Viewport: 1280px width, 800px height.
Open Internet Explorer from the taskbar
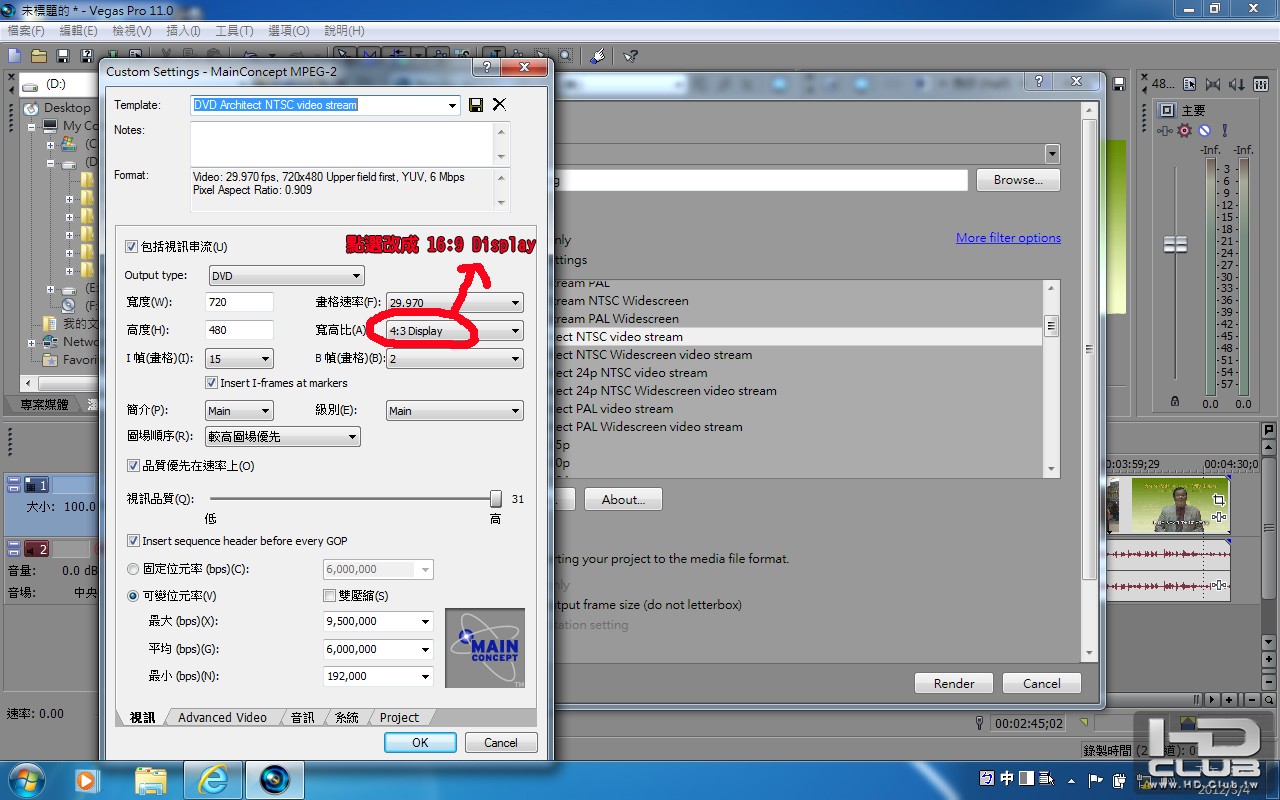(x=213, y=778)
